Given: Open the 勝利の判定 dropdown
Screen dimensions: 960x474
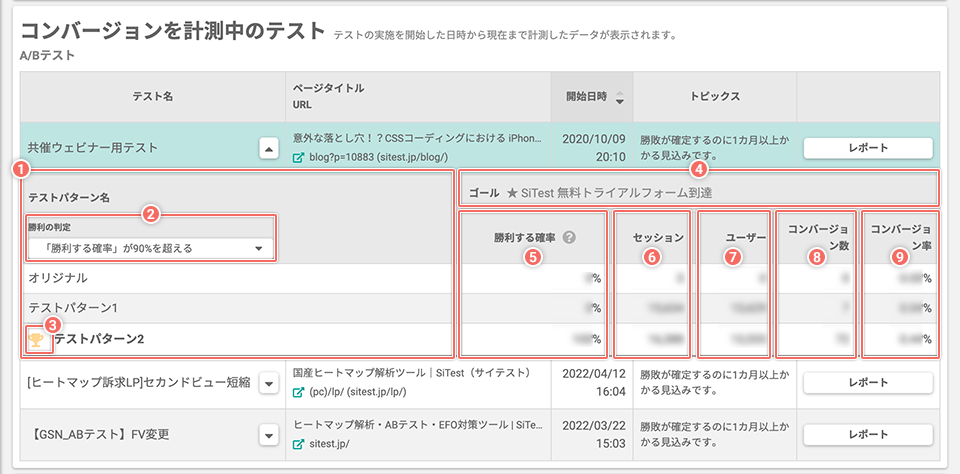Looking at the screenshot, I should 150,249.
